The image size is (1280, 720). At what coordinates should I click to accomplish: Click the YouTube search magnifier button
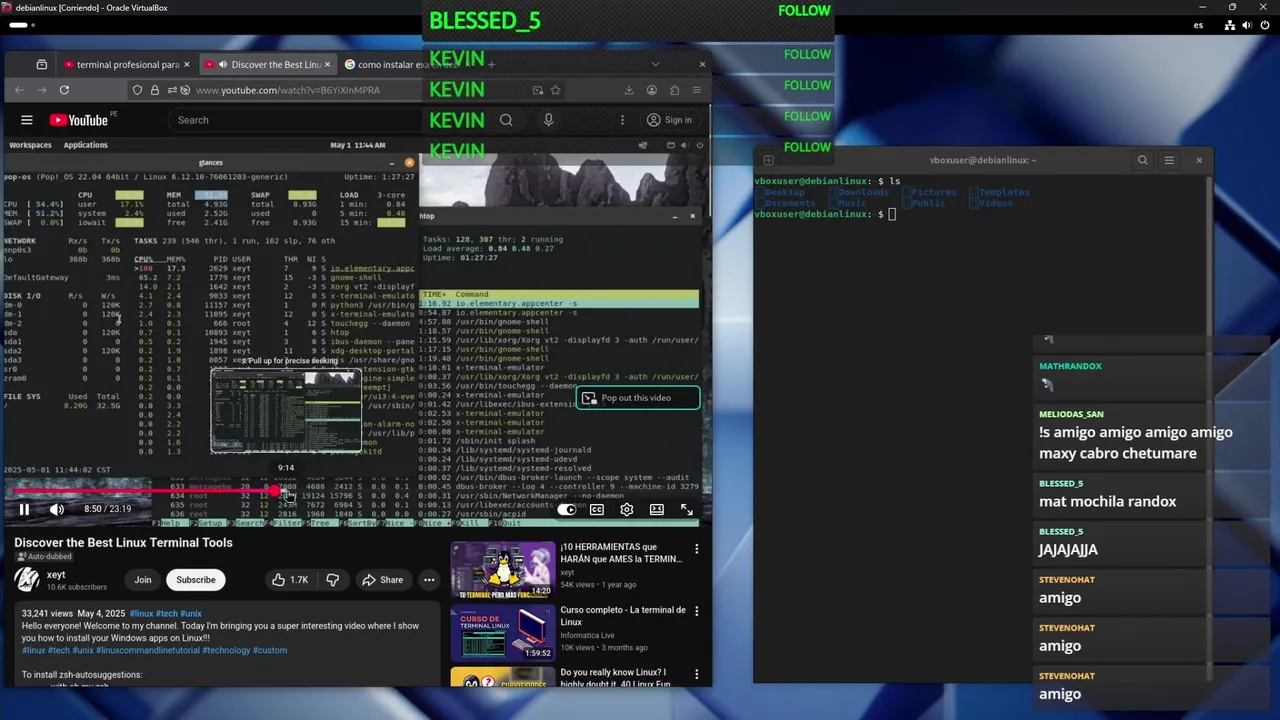506,120
